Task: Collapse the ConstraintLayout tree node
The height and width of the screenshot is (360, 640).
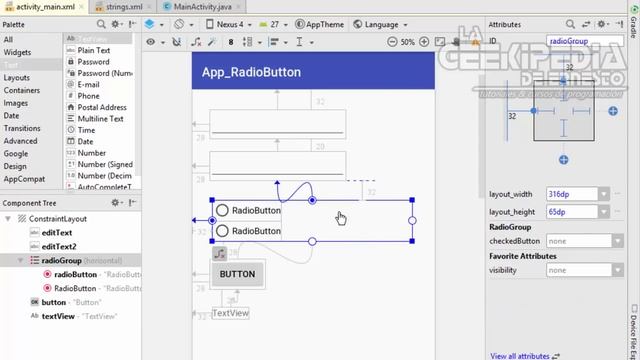Action: coord(8,219)
